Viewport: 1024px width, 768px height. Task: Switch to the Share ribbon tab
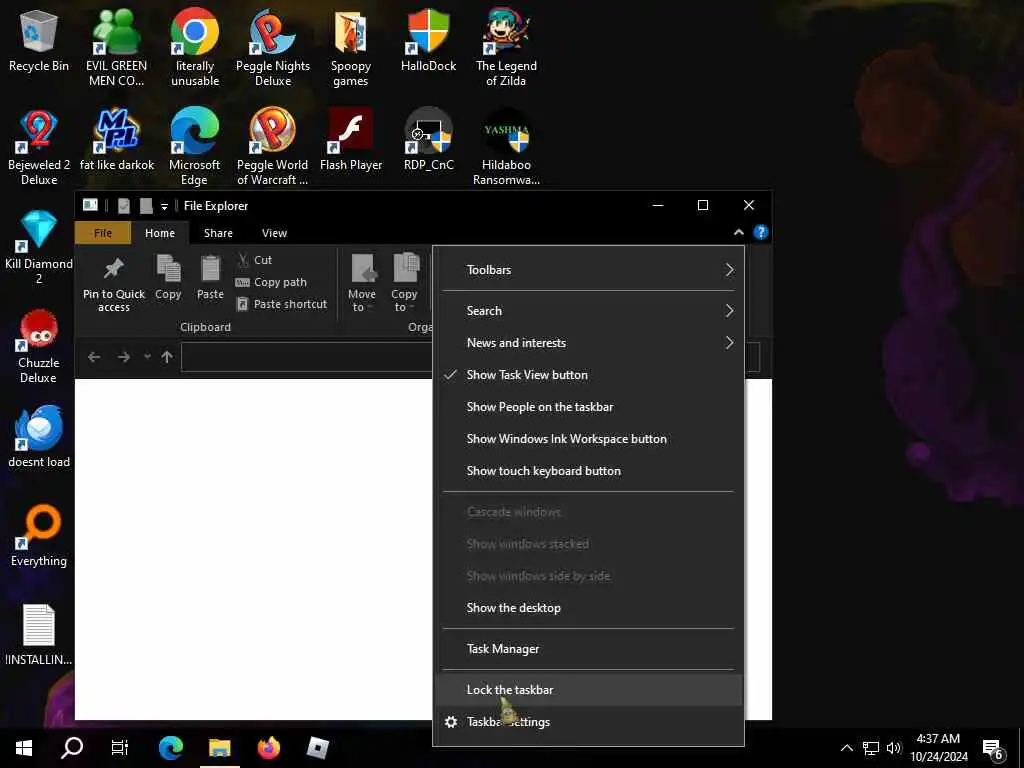(x=218, y=233)
